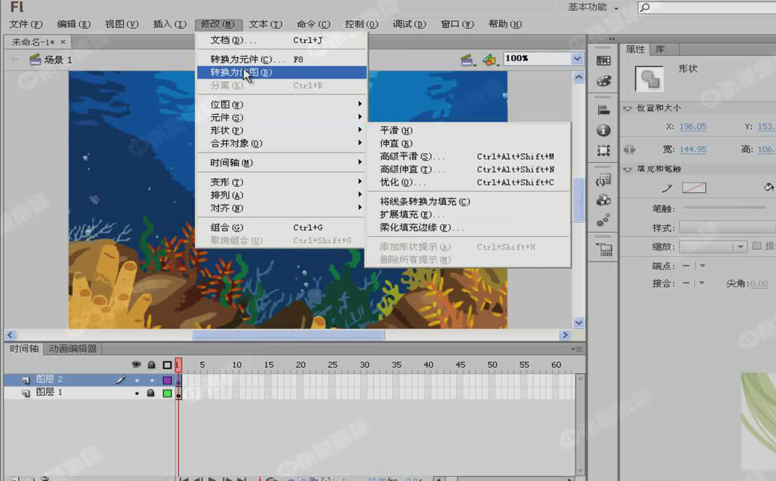Image resolution: width=776 pixels, height=481 pixels.
Task: Click 柔化填充边缘 in shape submenu
Action: coord(422,228)
